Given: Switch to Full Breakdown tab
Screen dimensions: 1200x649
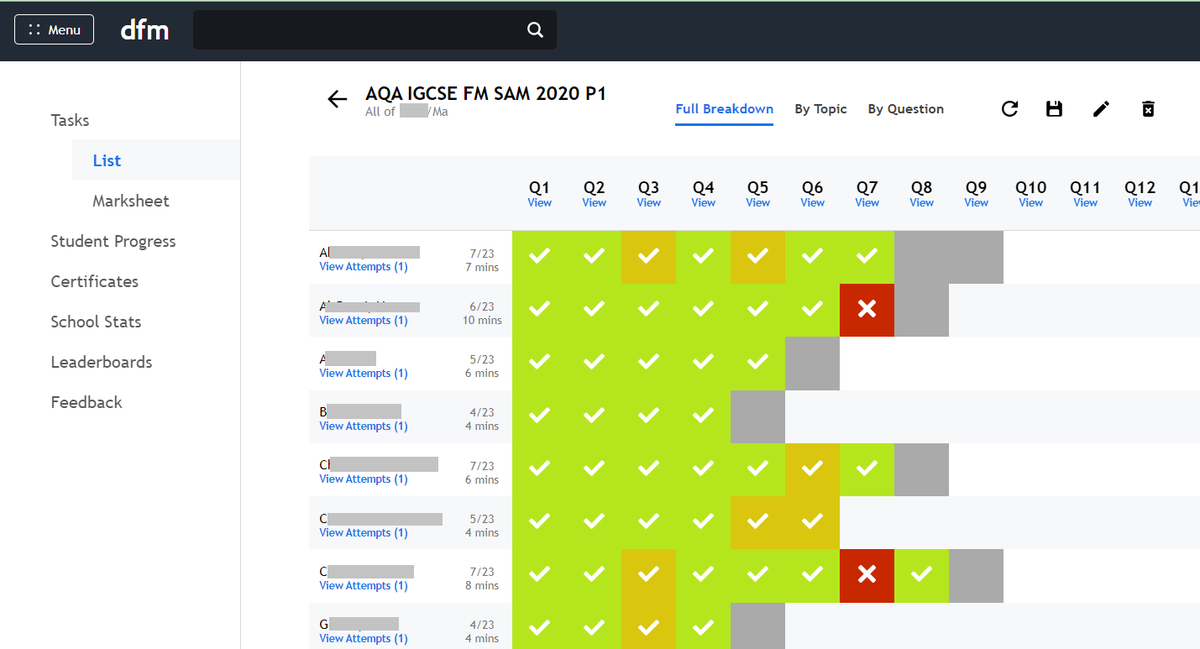Looking at the screenshot, I should 724,109.
